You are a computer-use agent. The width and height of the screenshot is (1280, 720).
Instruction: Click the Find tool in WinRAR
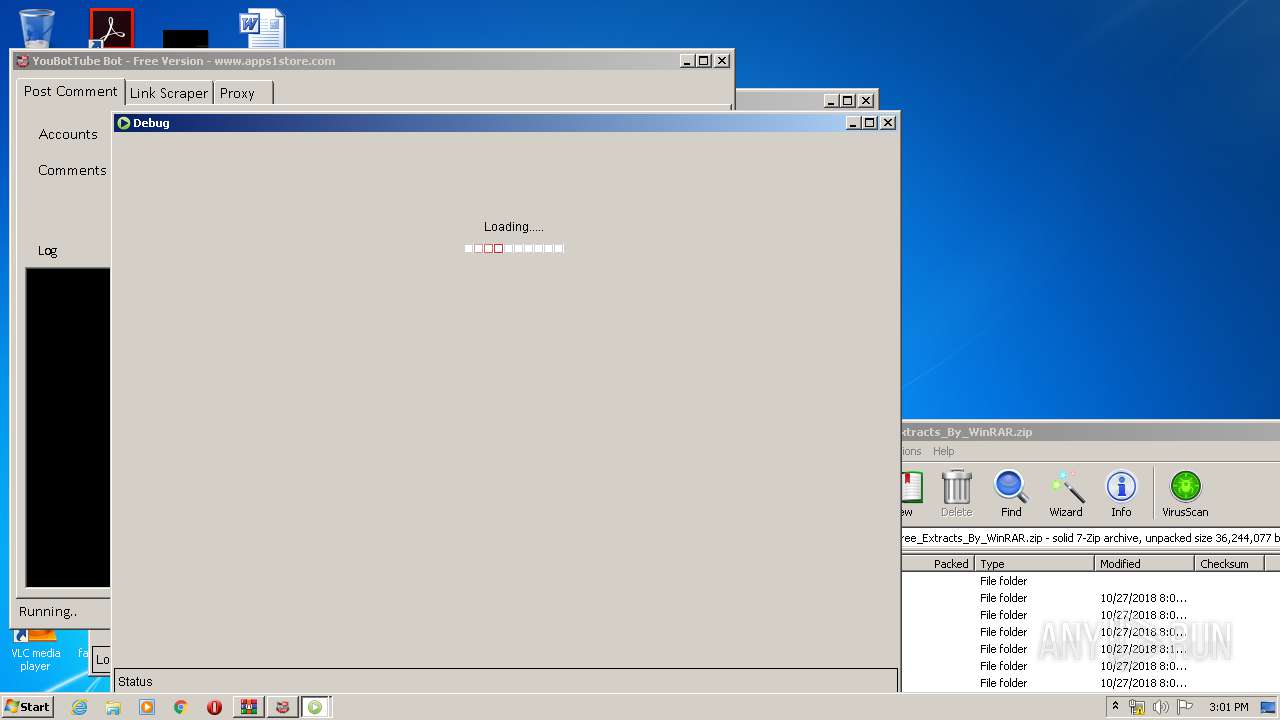(x=1011, y=494)
